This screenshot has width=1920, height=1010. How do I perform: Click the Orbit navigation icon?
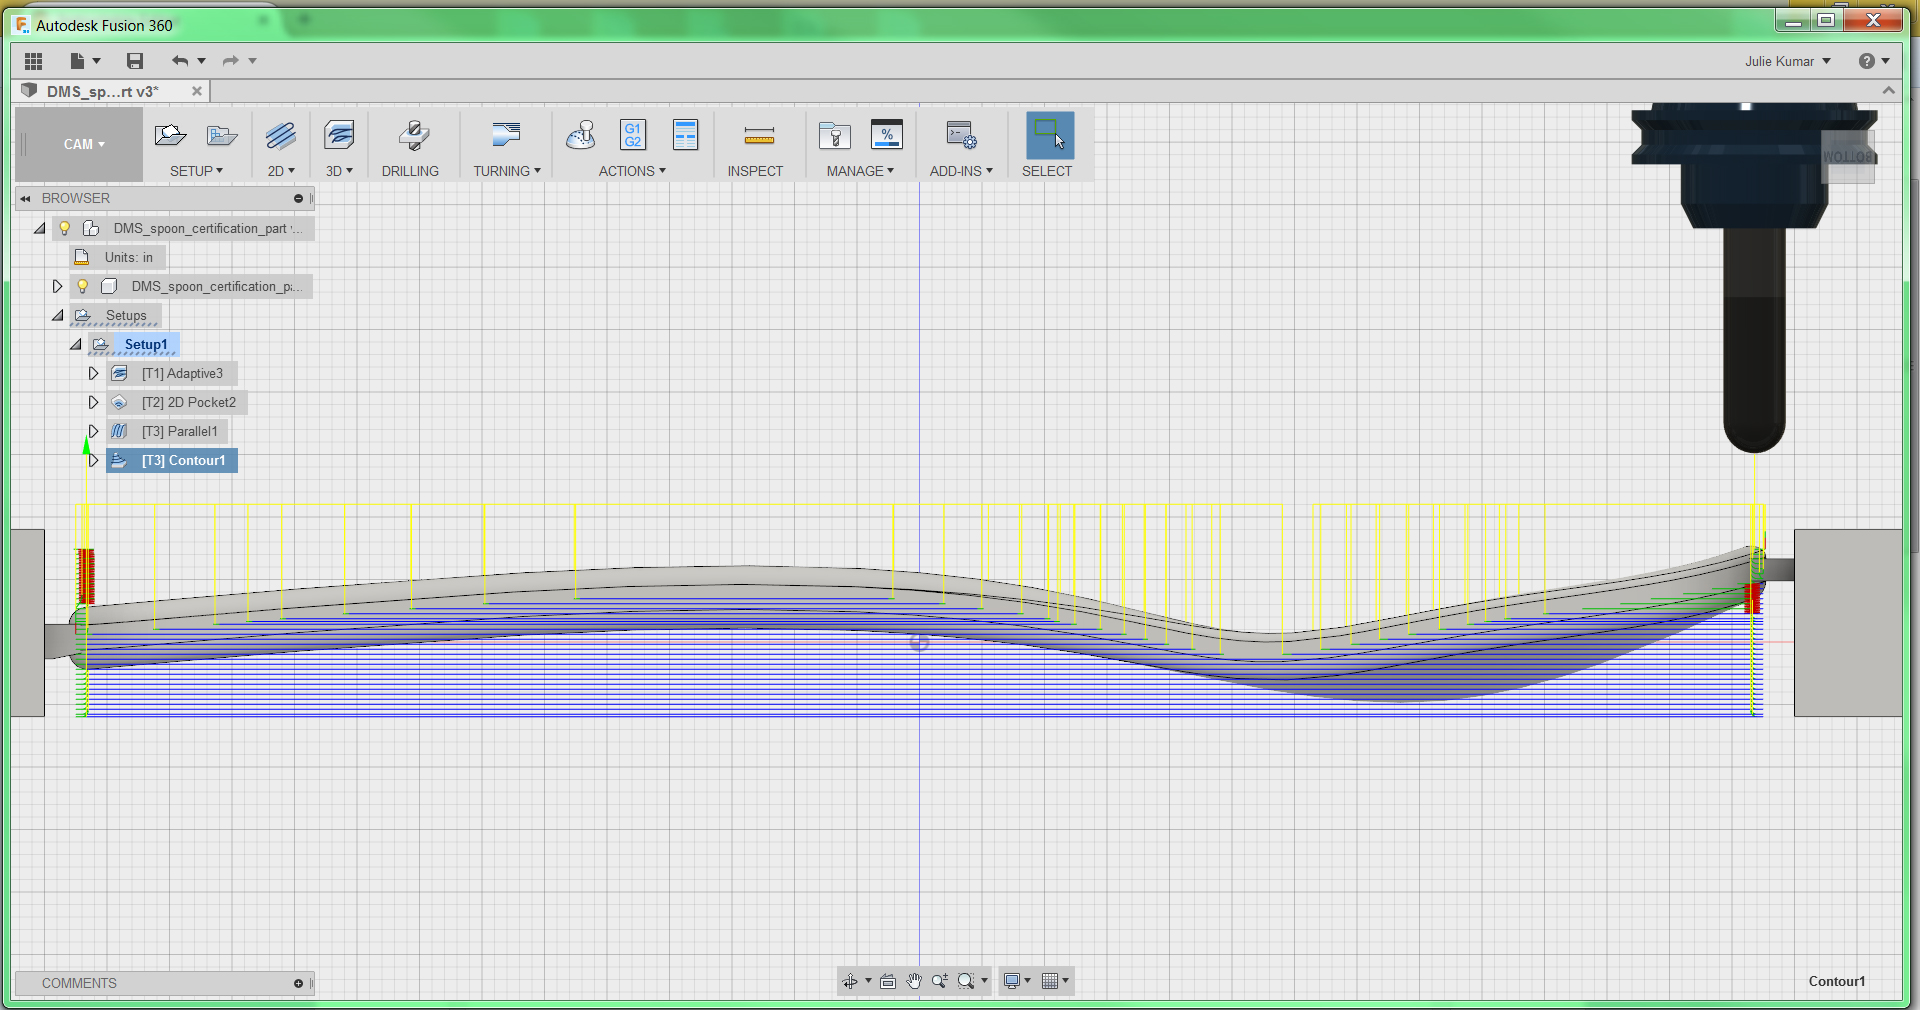point(850,981)
